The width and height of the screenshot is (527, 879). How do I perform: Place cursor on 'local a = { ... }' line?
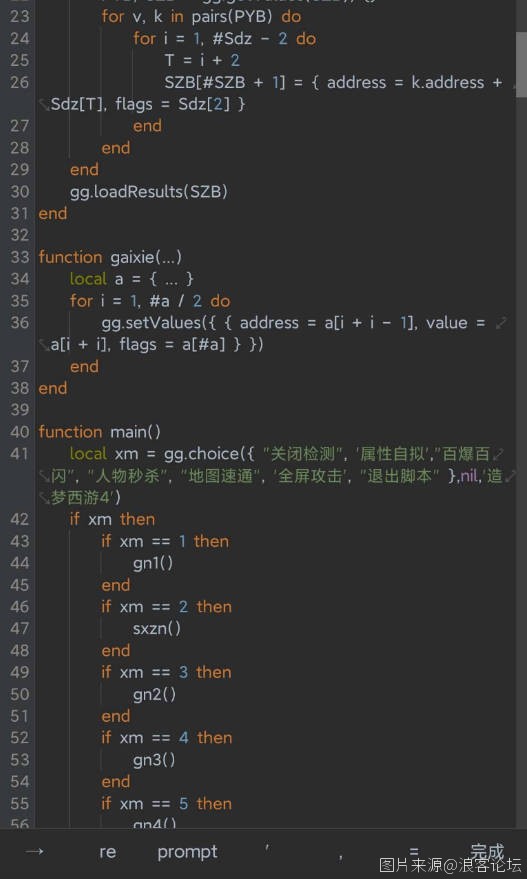click(x=131, y=279)
